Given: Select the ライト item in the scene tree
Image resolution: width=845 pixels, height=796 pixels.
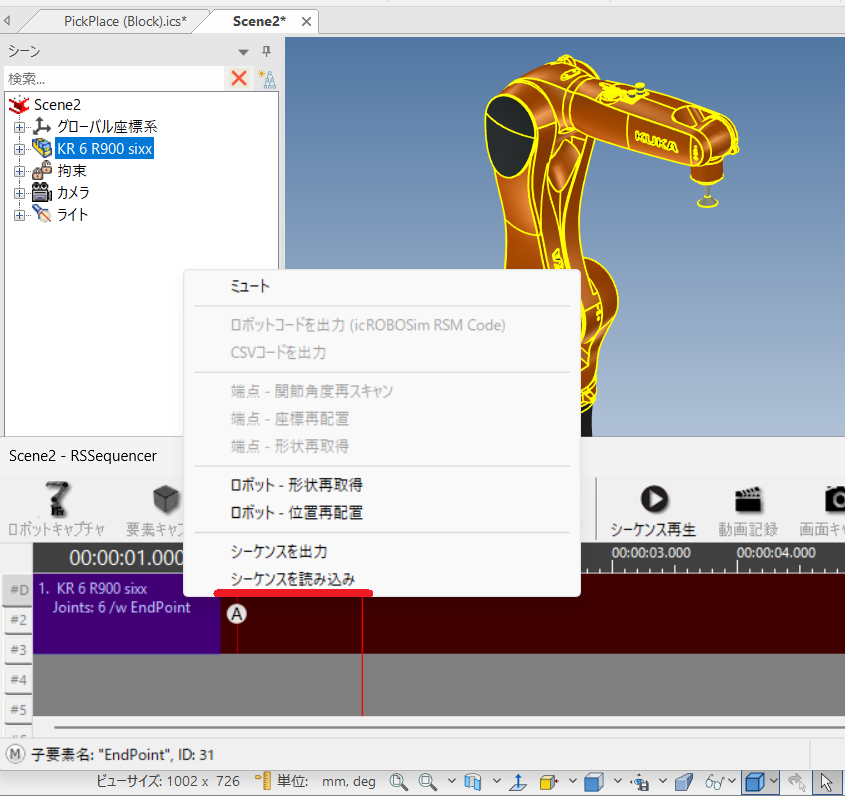Looking at the screenshot, I should click(72, 215).
